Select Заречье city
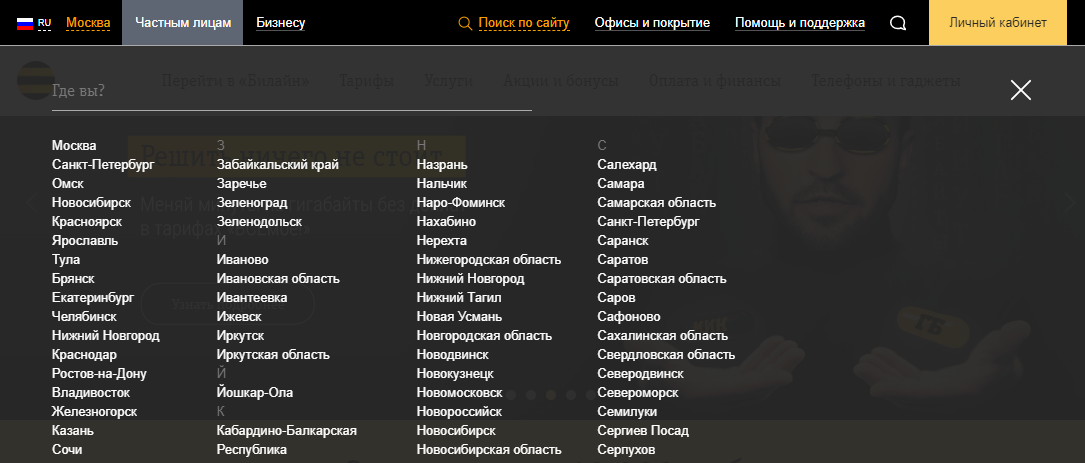 [x=241, y=183]
